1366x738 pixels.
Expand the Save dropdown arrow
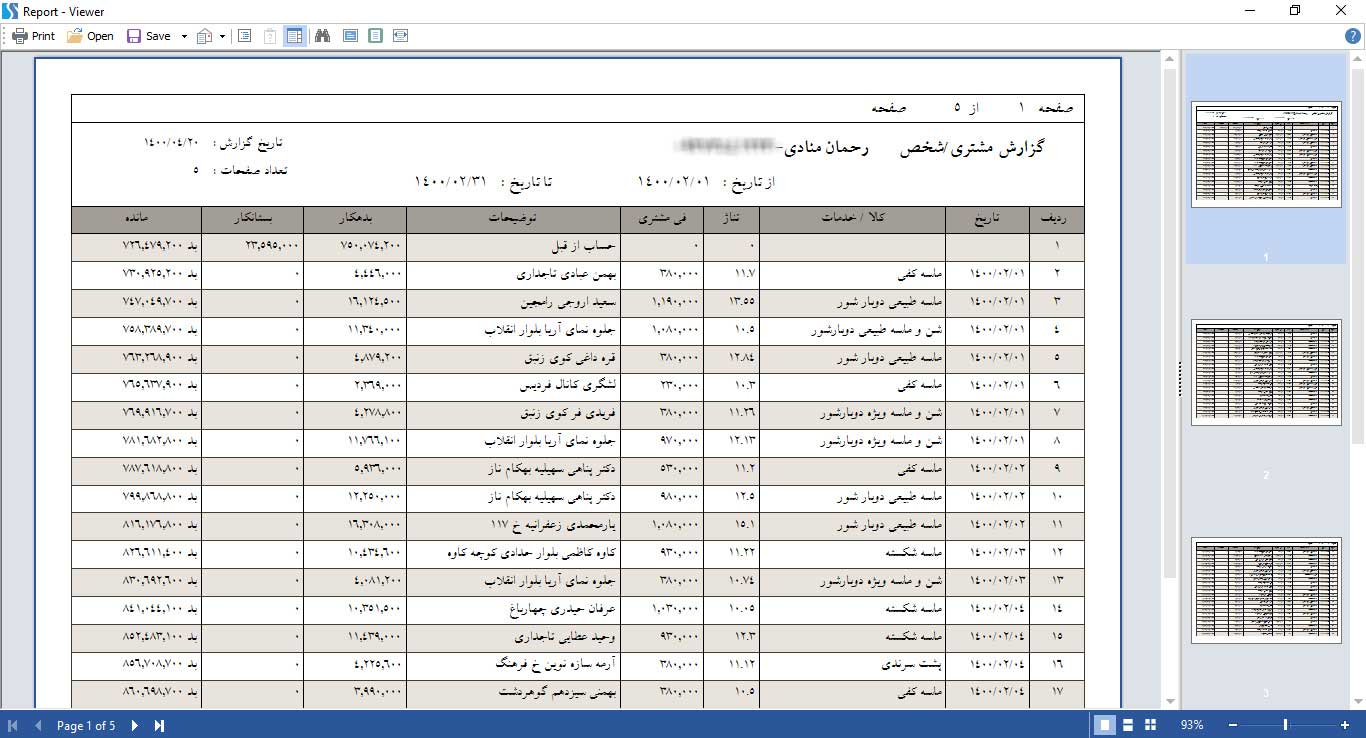tap(184, 36)
